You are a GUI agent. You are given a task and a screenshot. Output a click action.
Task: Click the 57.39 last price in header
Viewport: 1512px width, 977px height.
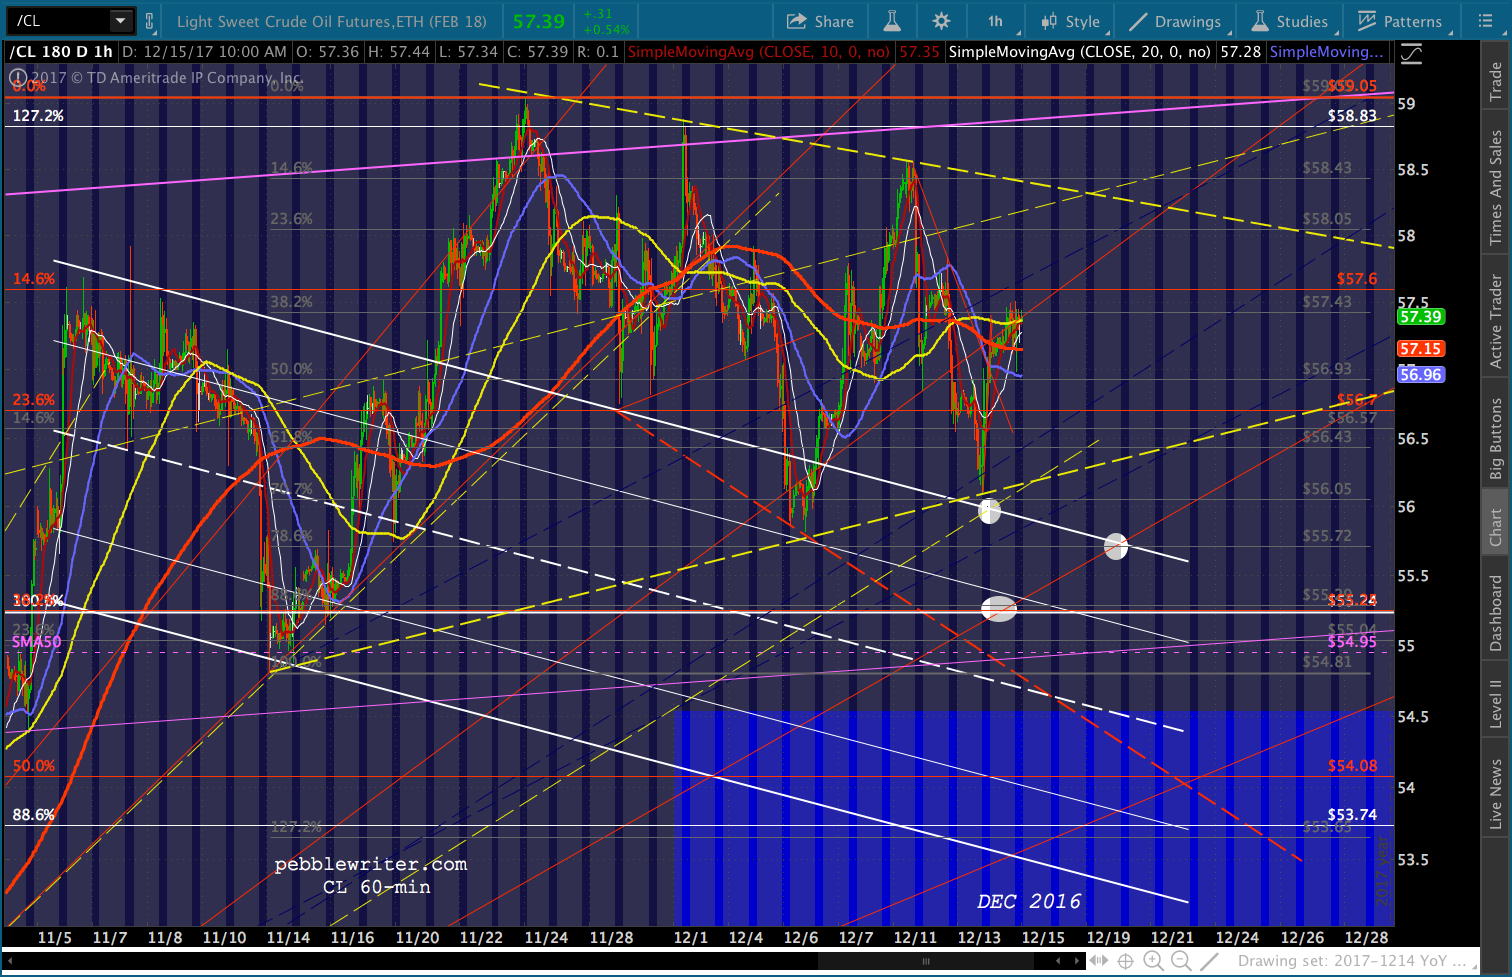coord(539,21)
